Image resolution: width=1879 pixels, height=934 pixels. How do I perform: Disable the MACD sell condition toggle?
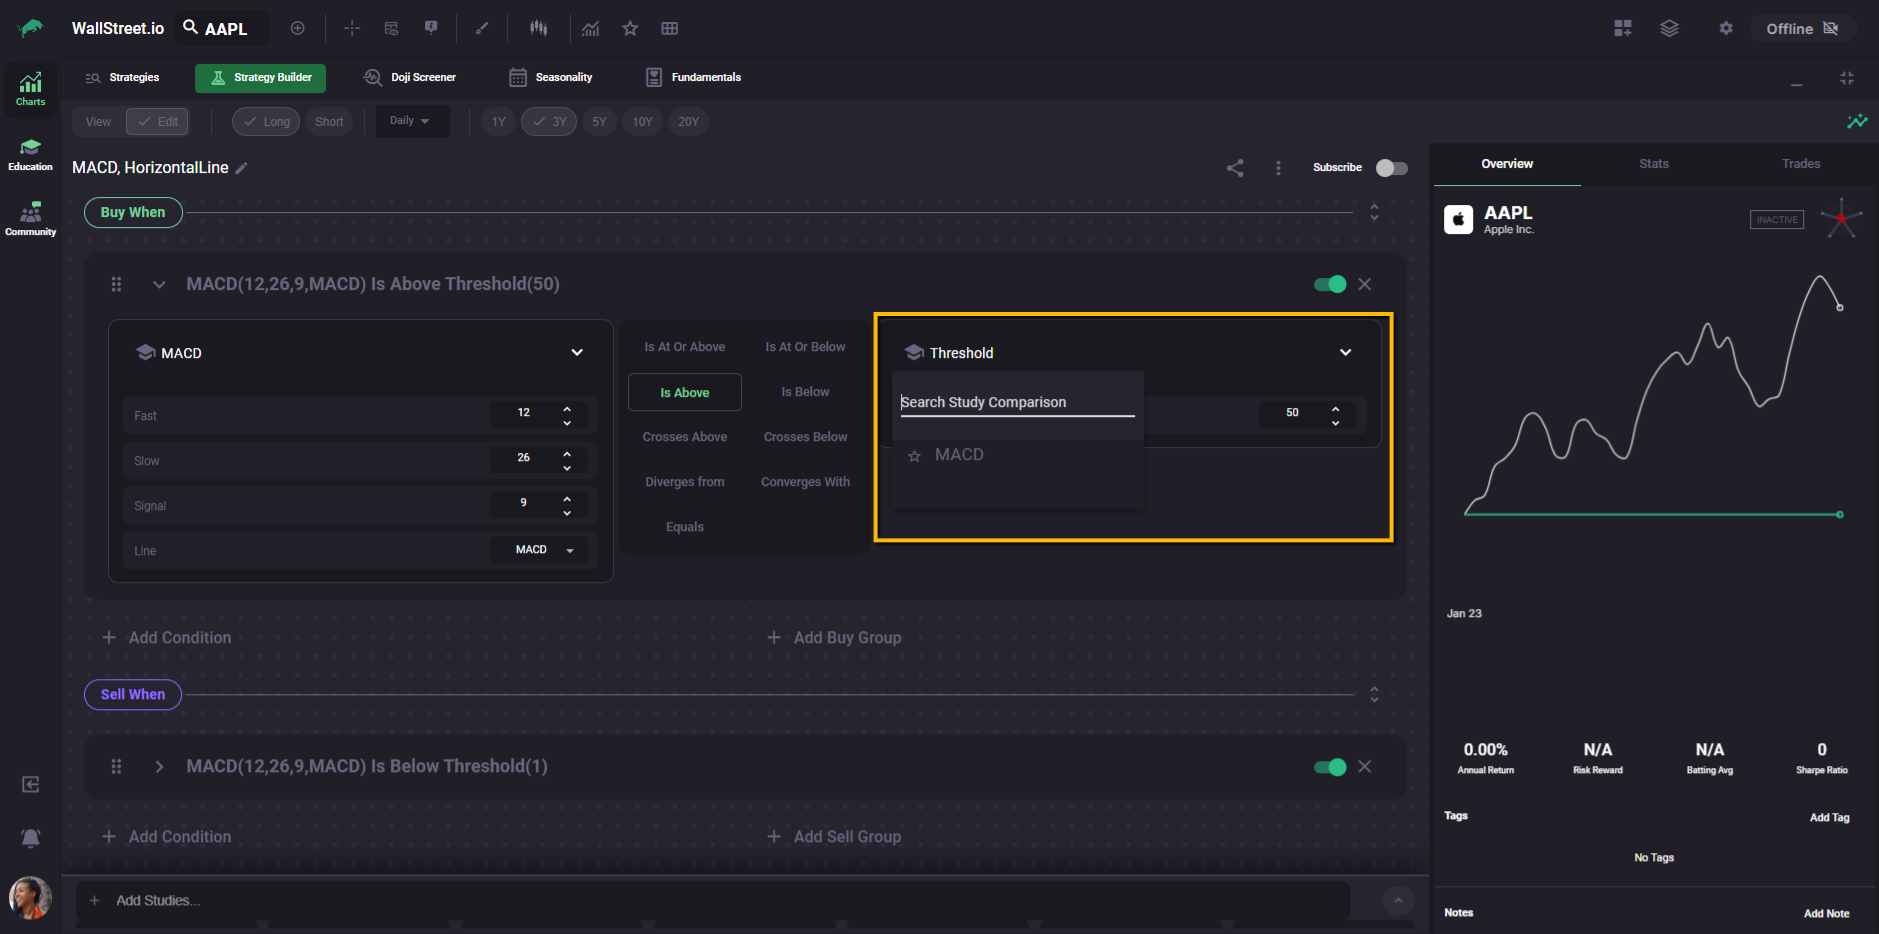[x=1330, y=767]
